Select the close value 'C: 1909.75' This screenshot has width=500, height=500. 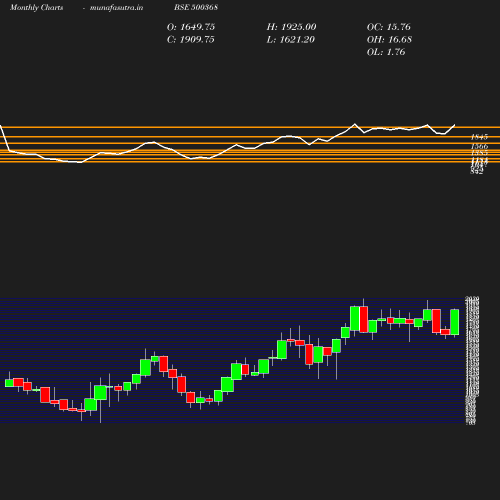tap(191, 40)
